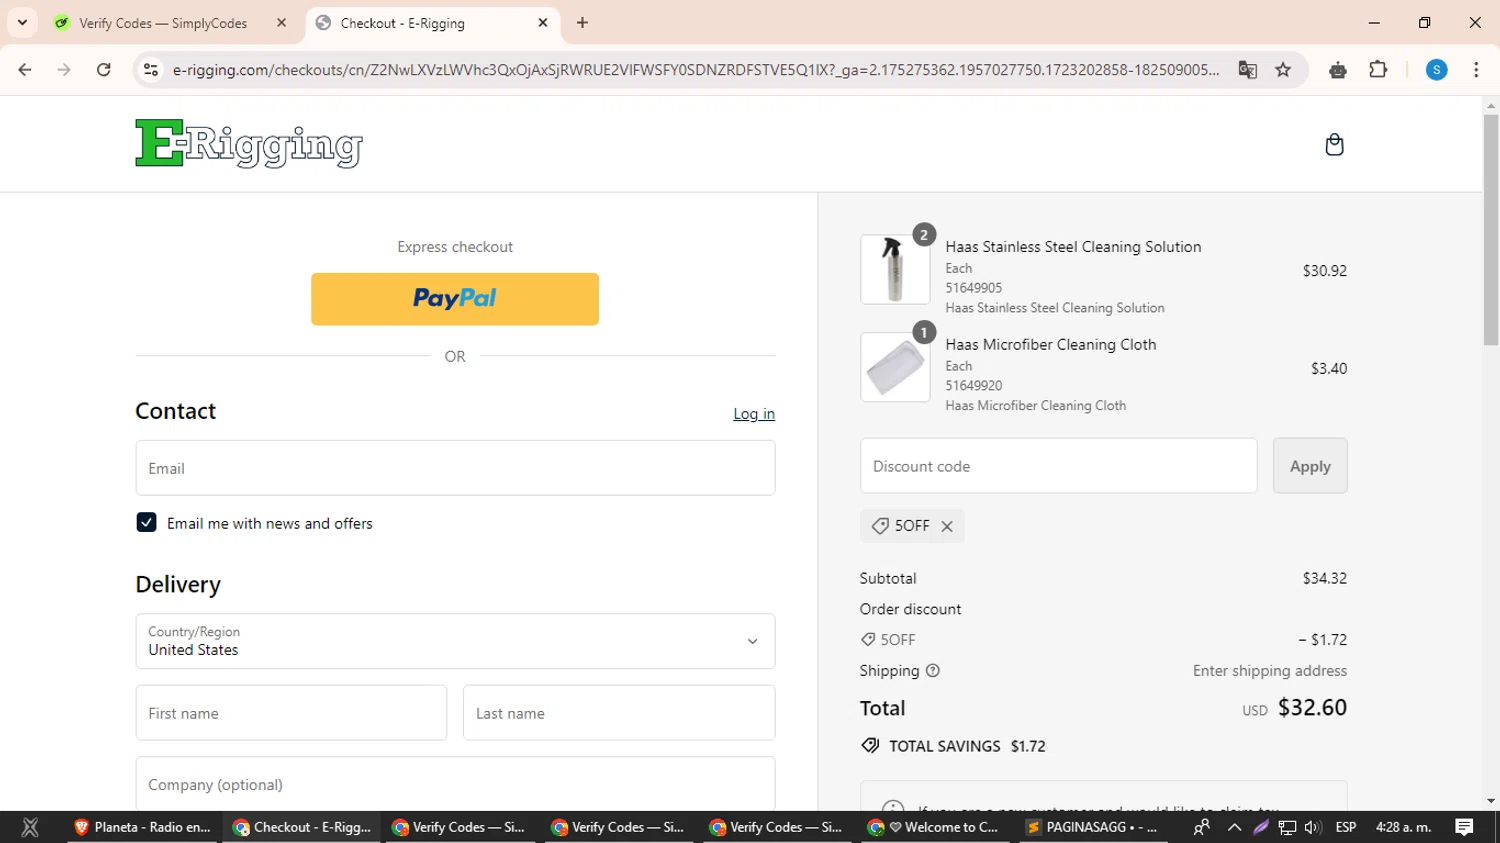The height and width of the screenshot is (843, 1500).
Task: Click the Discount code input
Action: click(x=1058, y=466)
